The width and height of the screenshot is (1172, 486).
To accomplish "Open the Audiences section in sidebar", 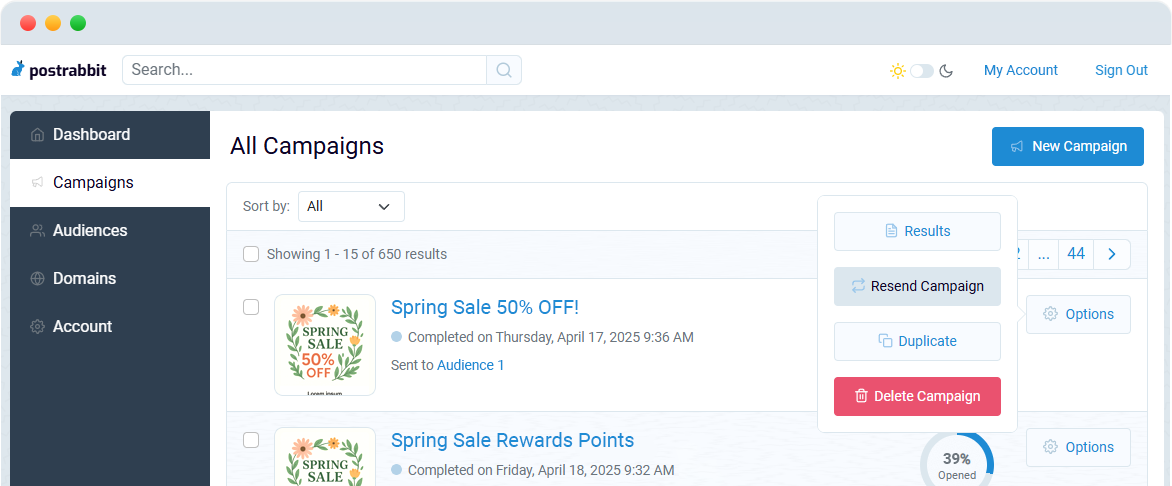I will (110, 230).
